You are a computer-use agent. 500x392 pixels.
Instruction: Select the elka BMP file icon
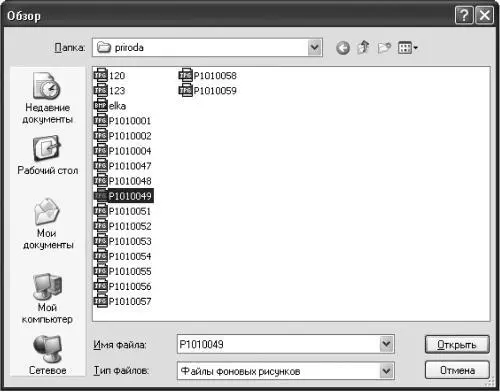pos(101,106)
